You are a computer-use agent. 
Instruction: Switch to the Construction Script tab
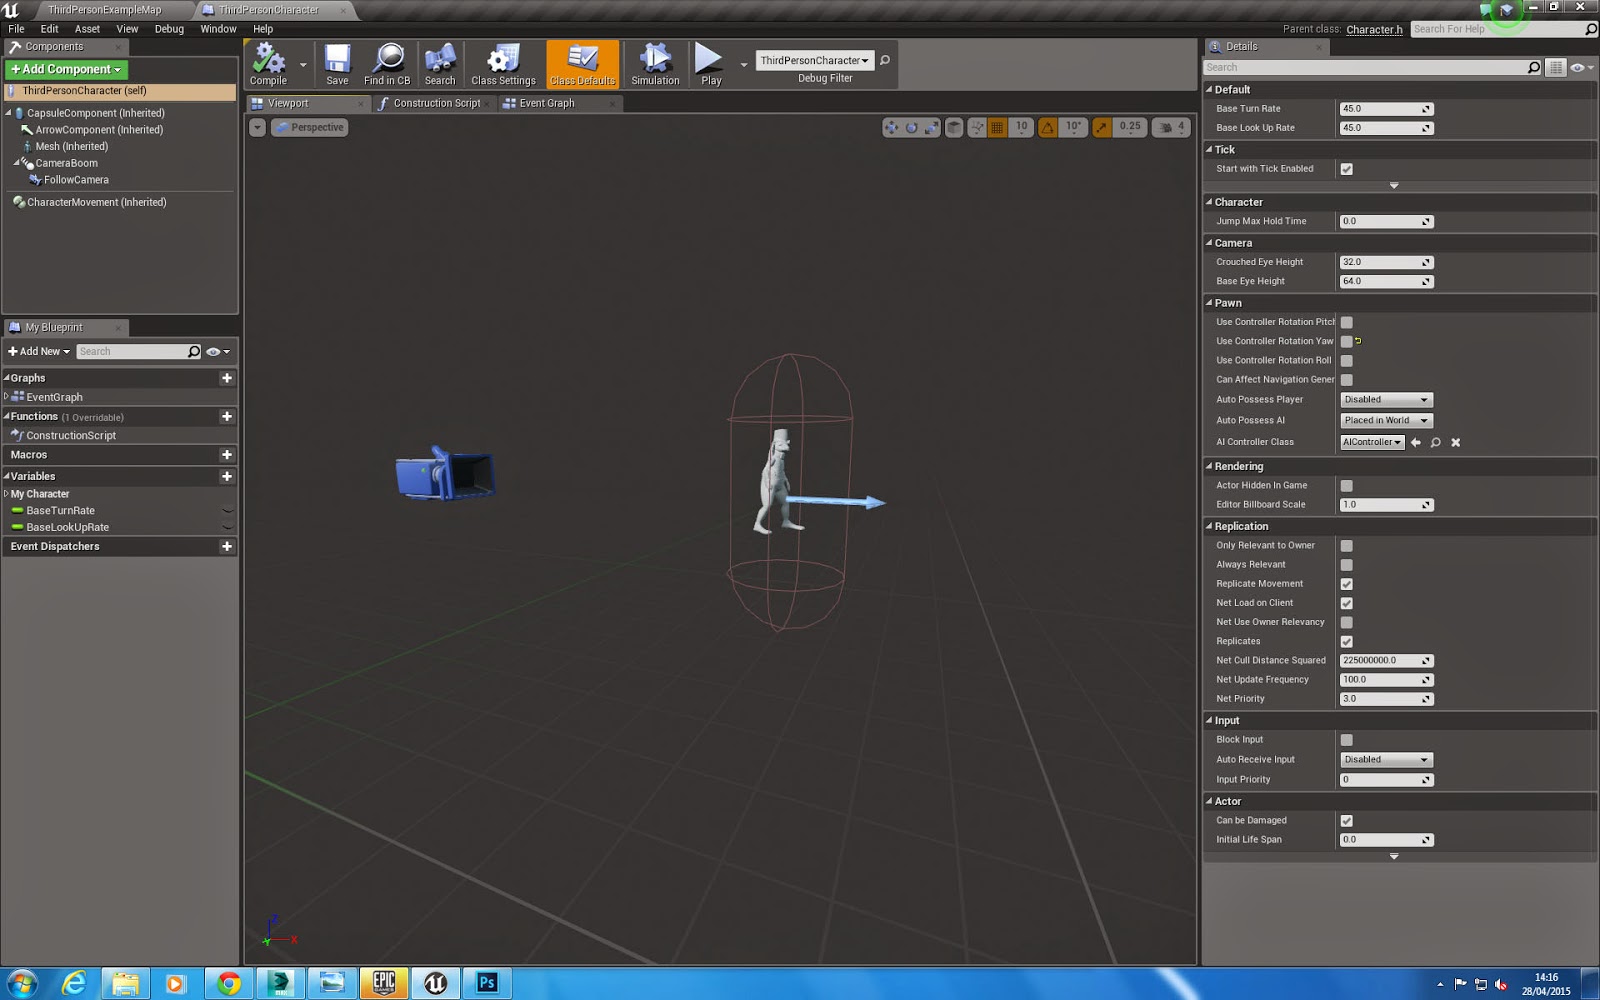click(436, 103)
